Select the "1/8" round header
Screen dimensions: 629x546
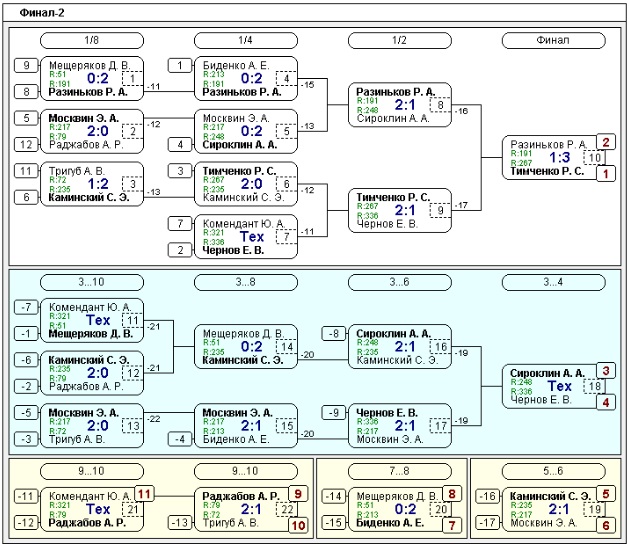[x=92, y=41]
